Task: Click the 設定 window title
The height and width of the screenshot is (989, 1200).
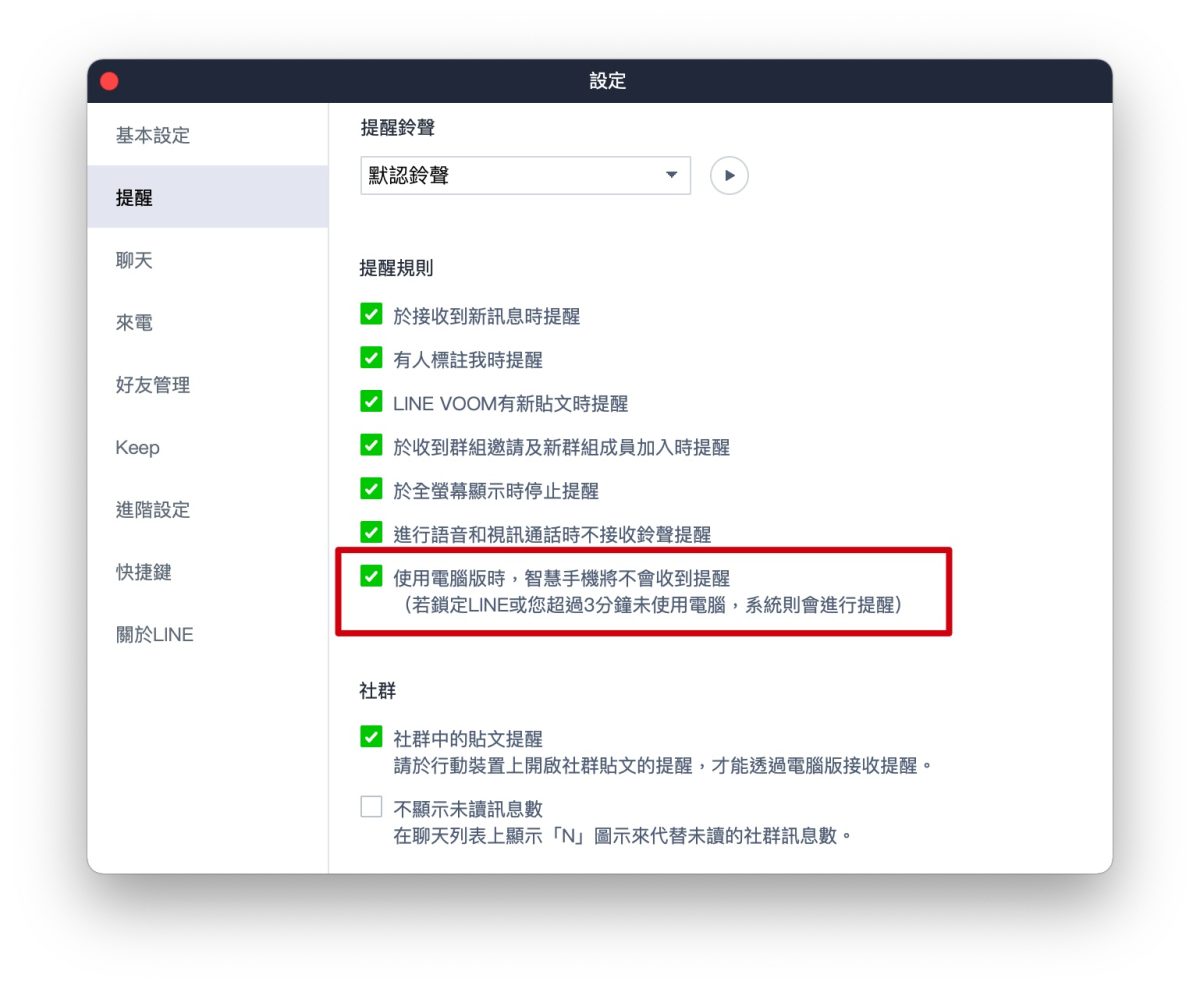Action: click(607, 81)
